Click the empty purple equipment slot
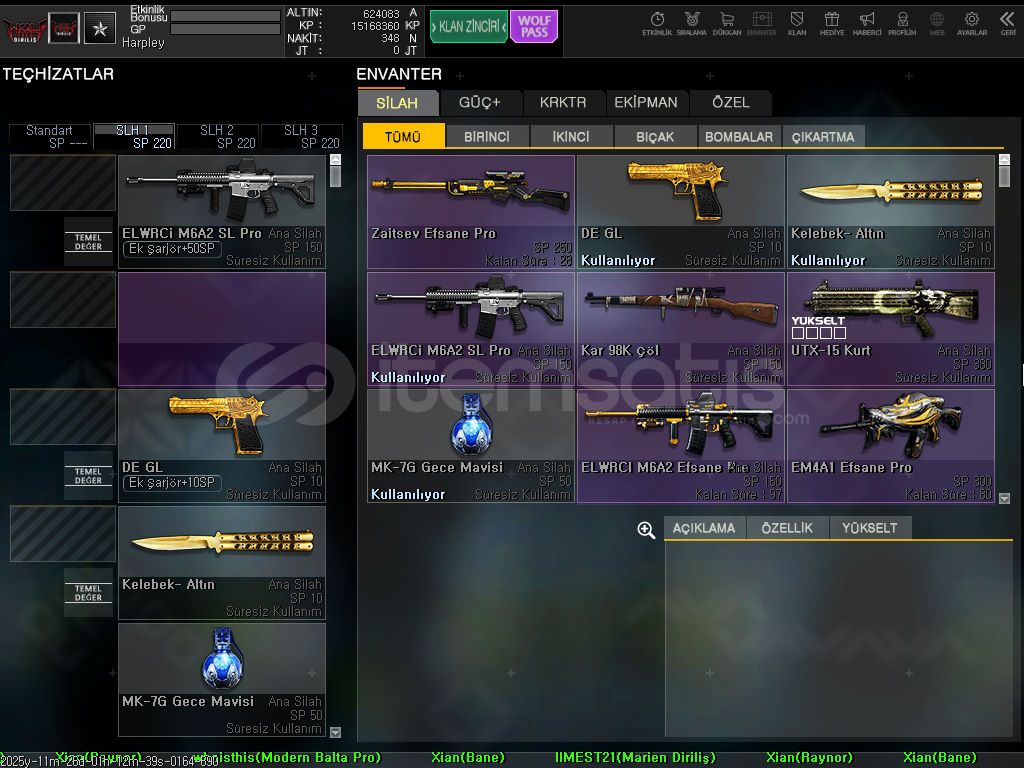The image size is (1024, 768). click(221, 328)
